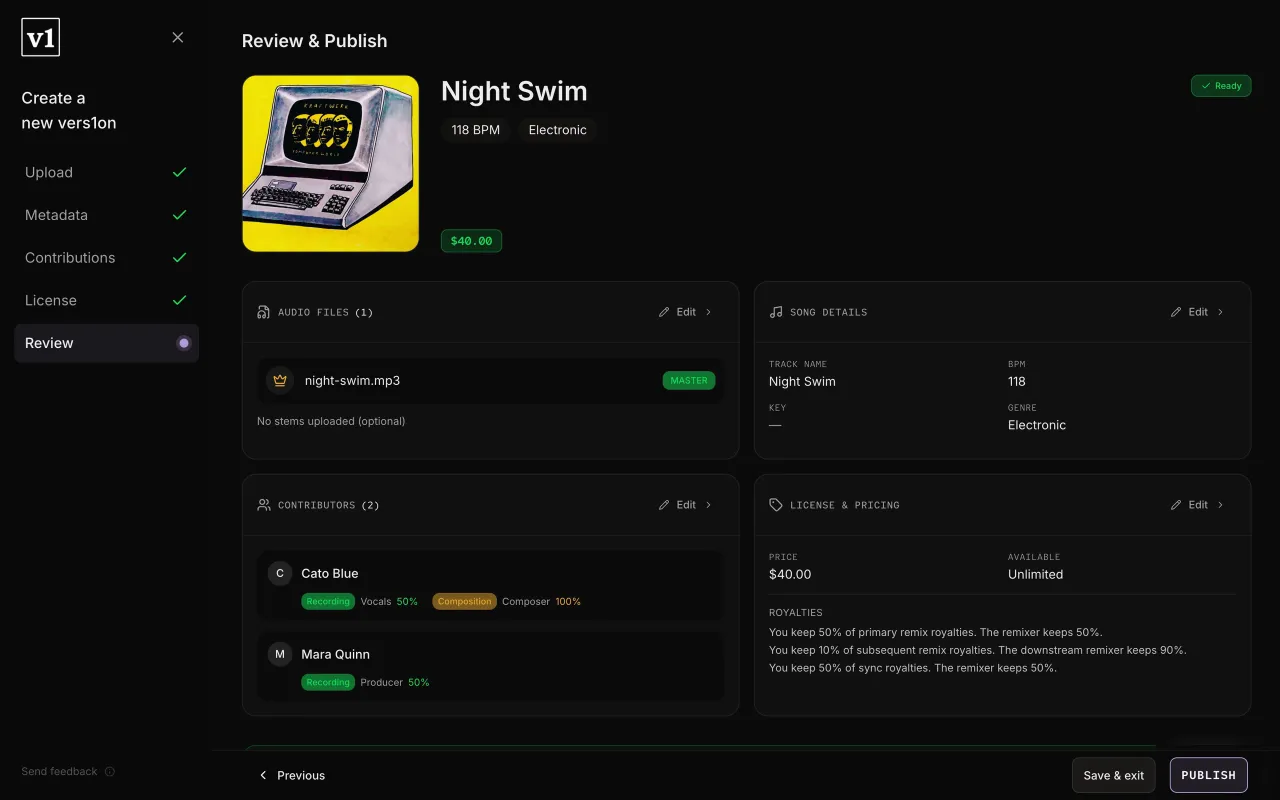Click the Audio Files headphones icon
Viewport: 1280px width, 800px height.
[x=264, y=312]
